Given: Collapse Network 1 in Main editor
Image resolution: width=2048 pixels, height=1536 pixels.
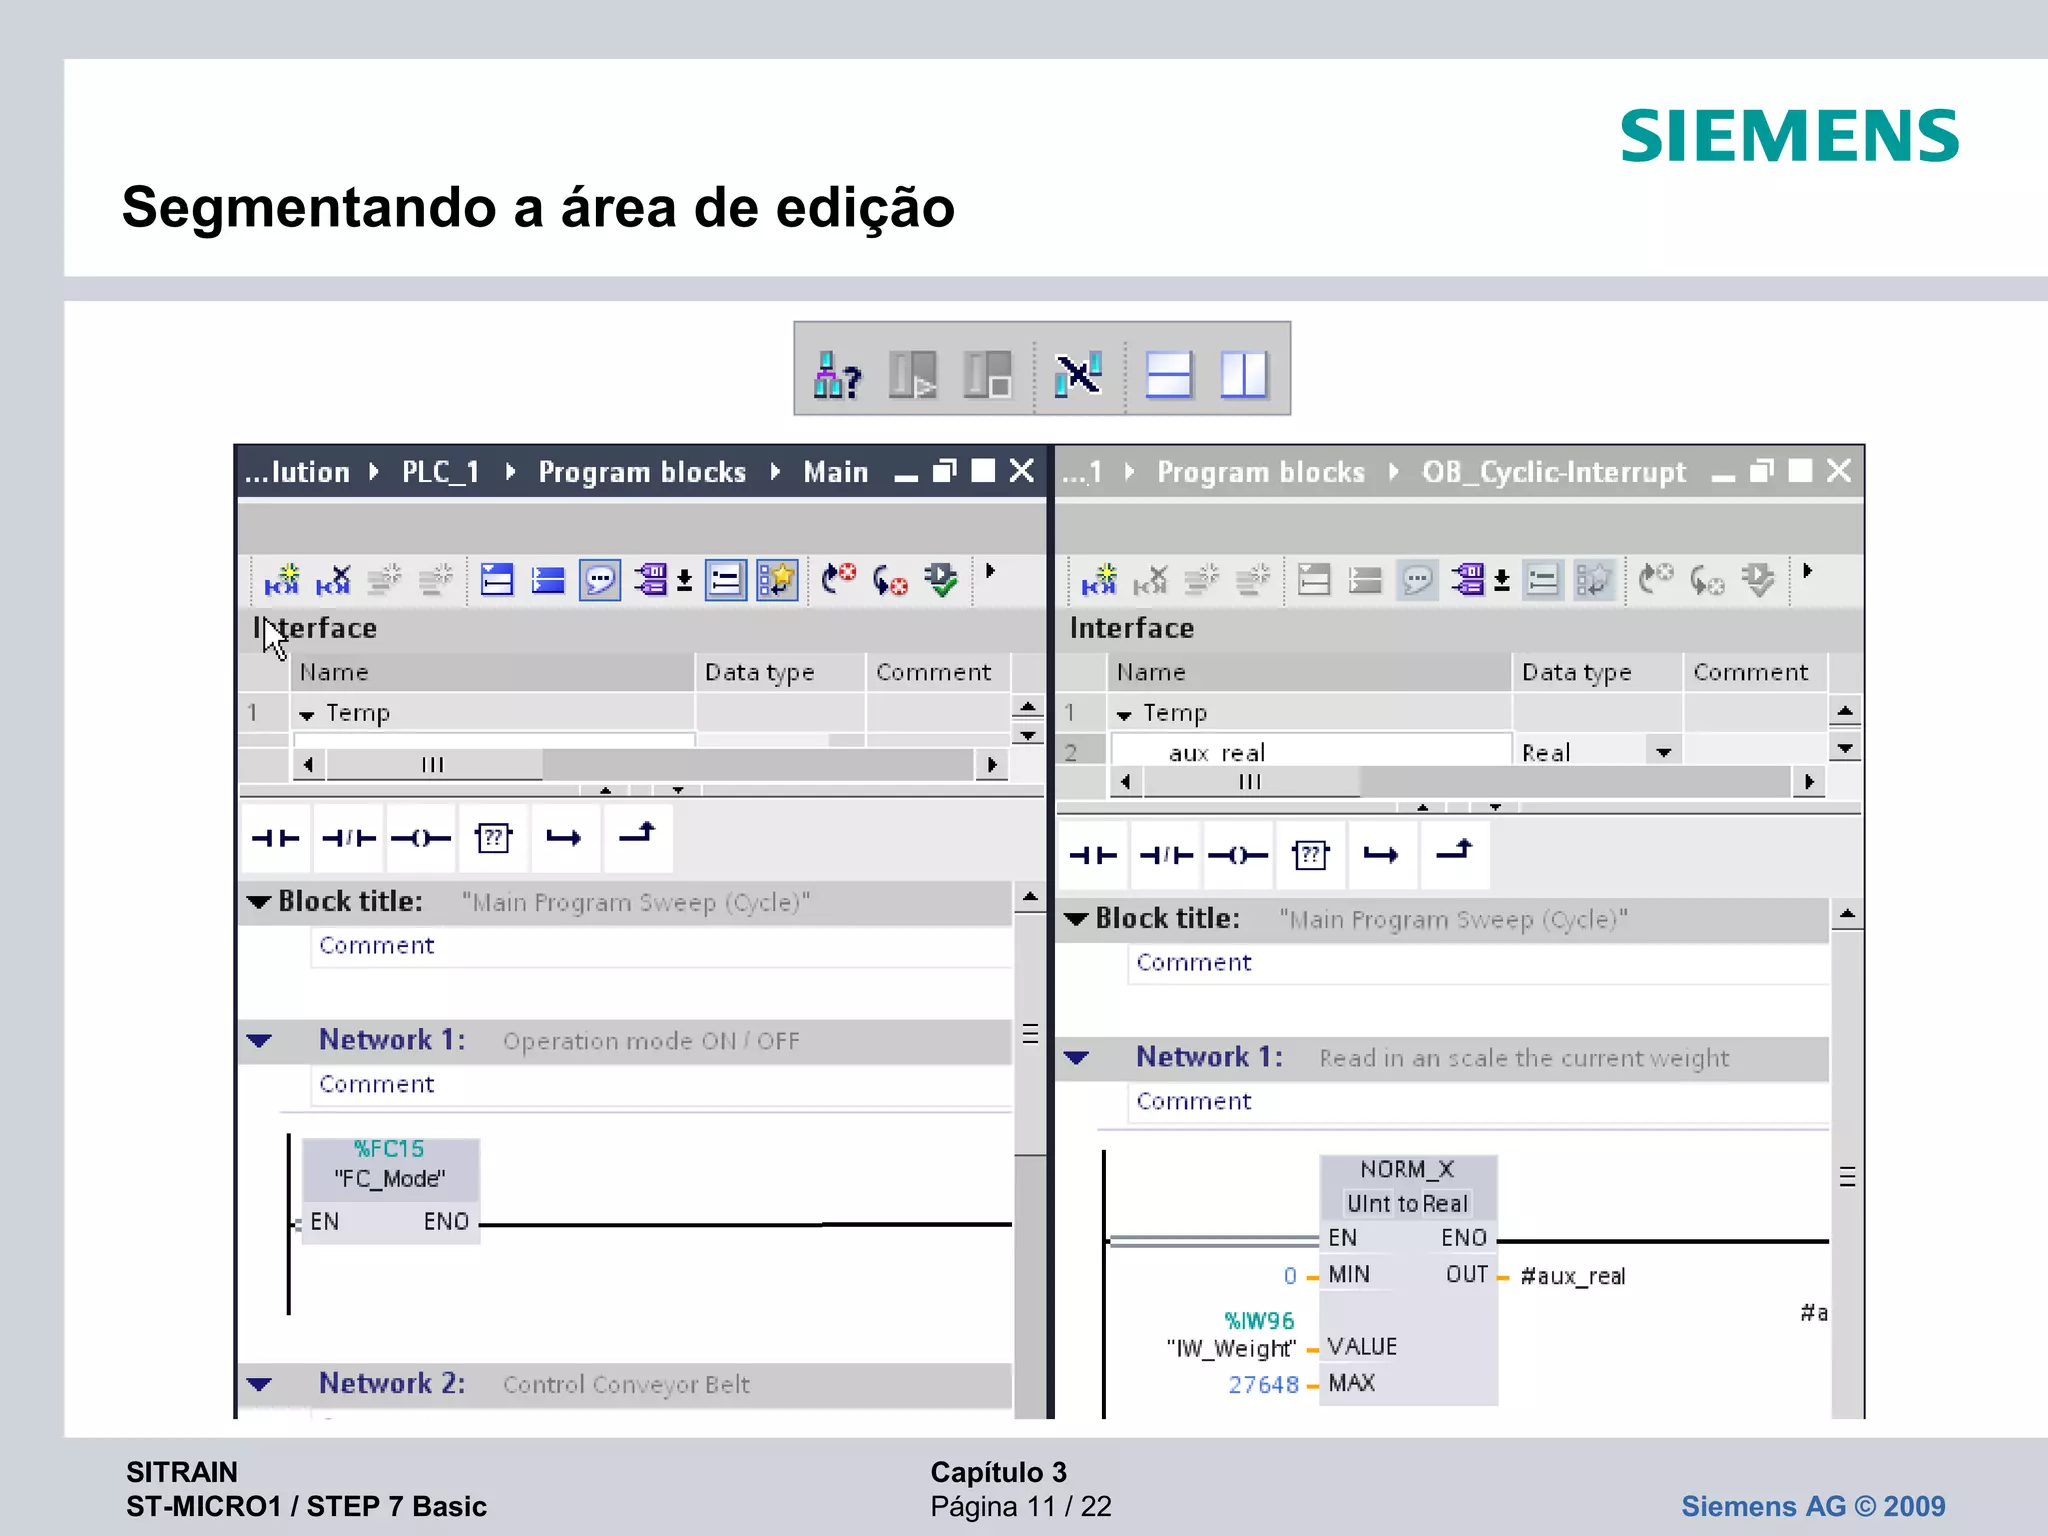Looking at the screenshot, I should [259, 1041].
